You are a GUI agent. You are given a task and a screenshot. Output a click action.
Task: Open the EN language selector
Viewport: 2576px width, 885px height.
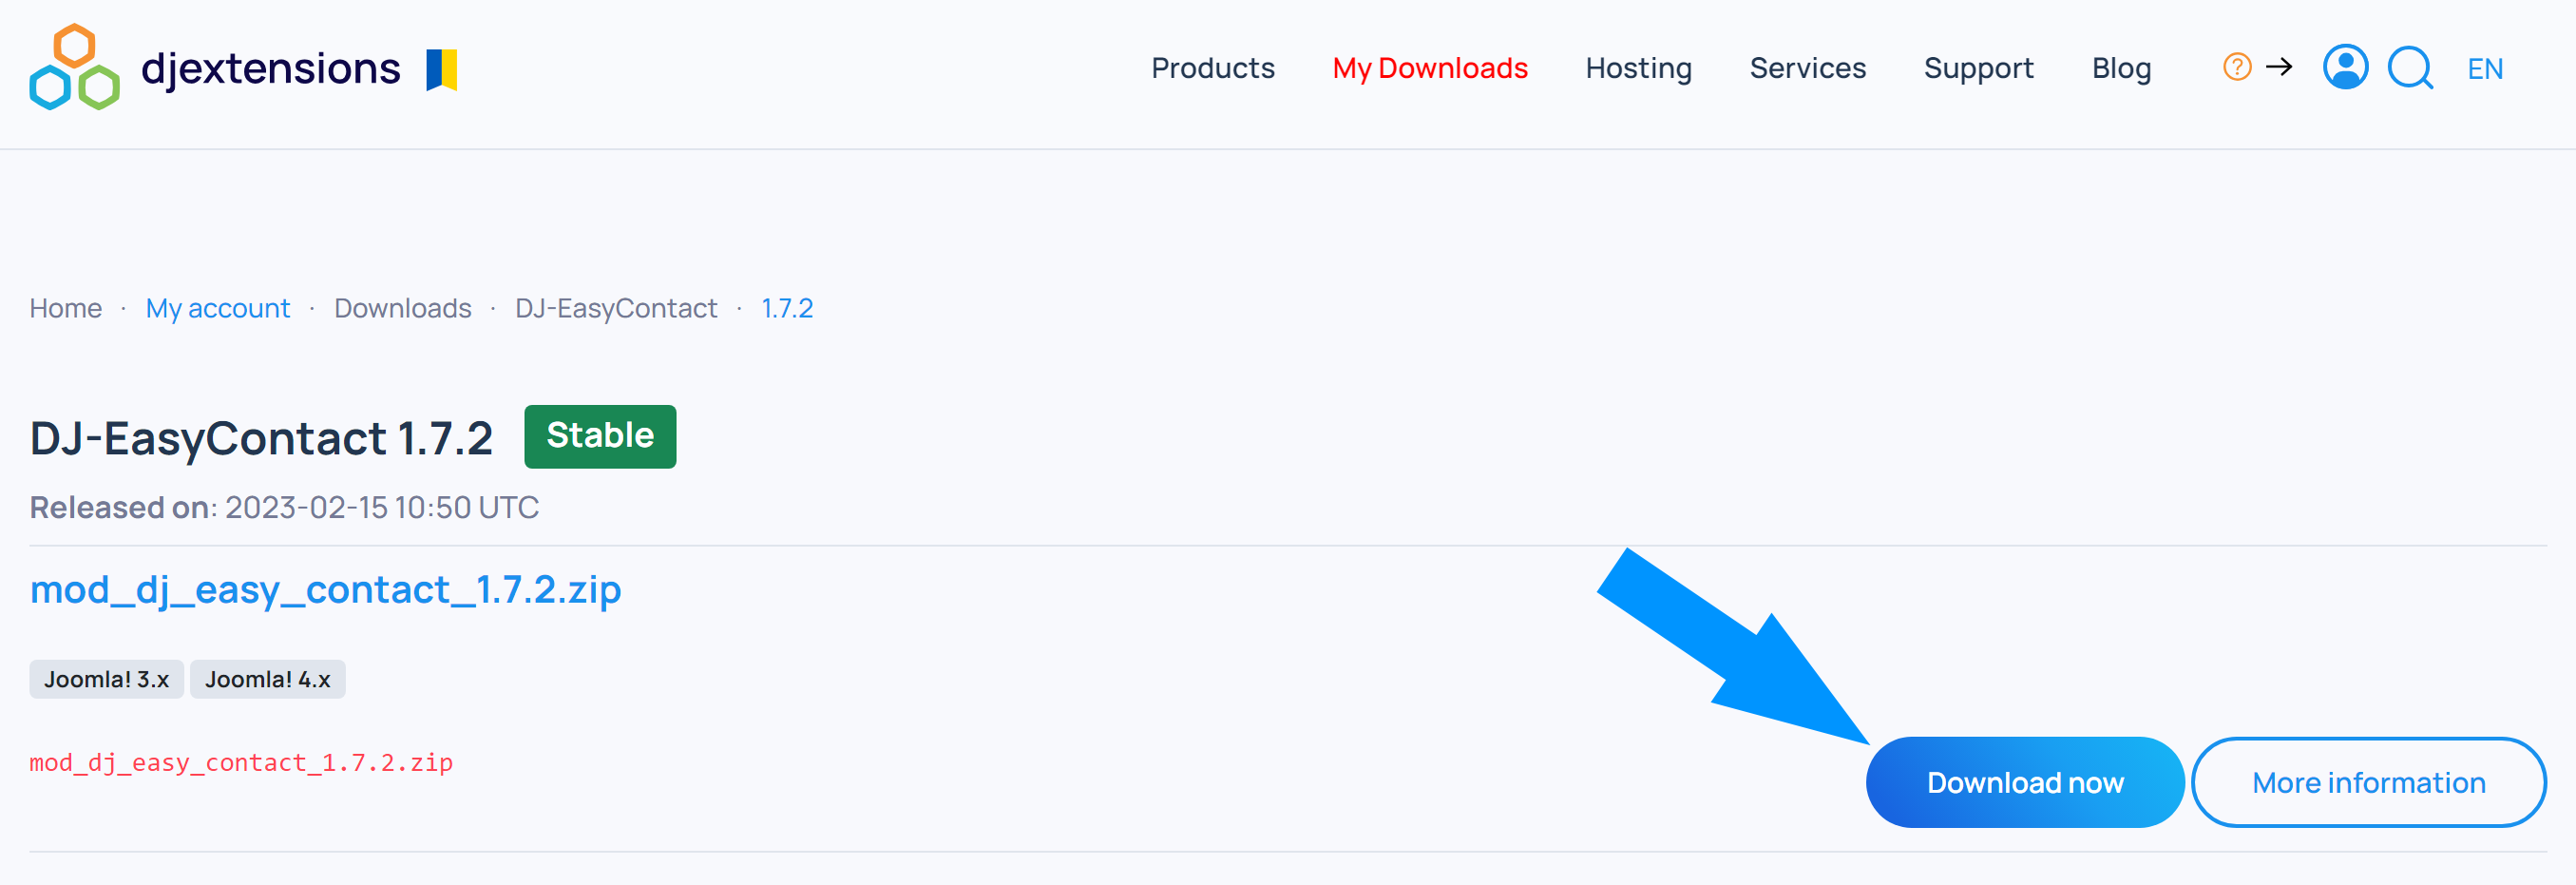coord(2485,69)
